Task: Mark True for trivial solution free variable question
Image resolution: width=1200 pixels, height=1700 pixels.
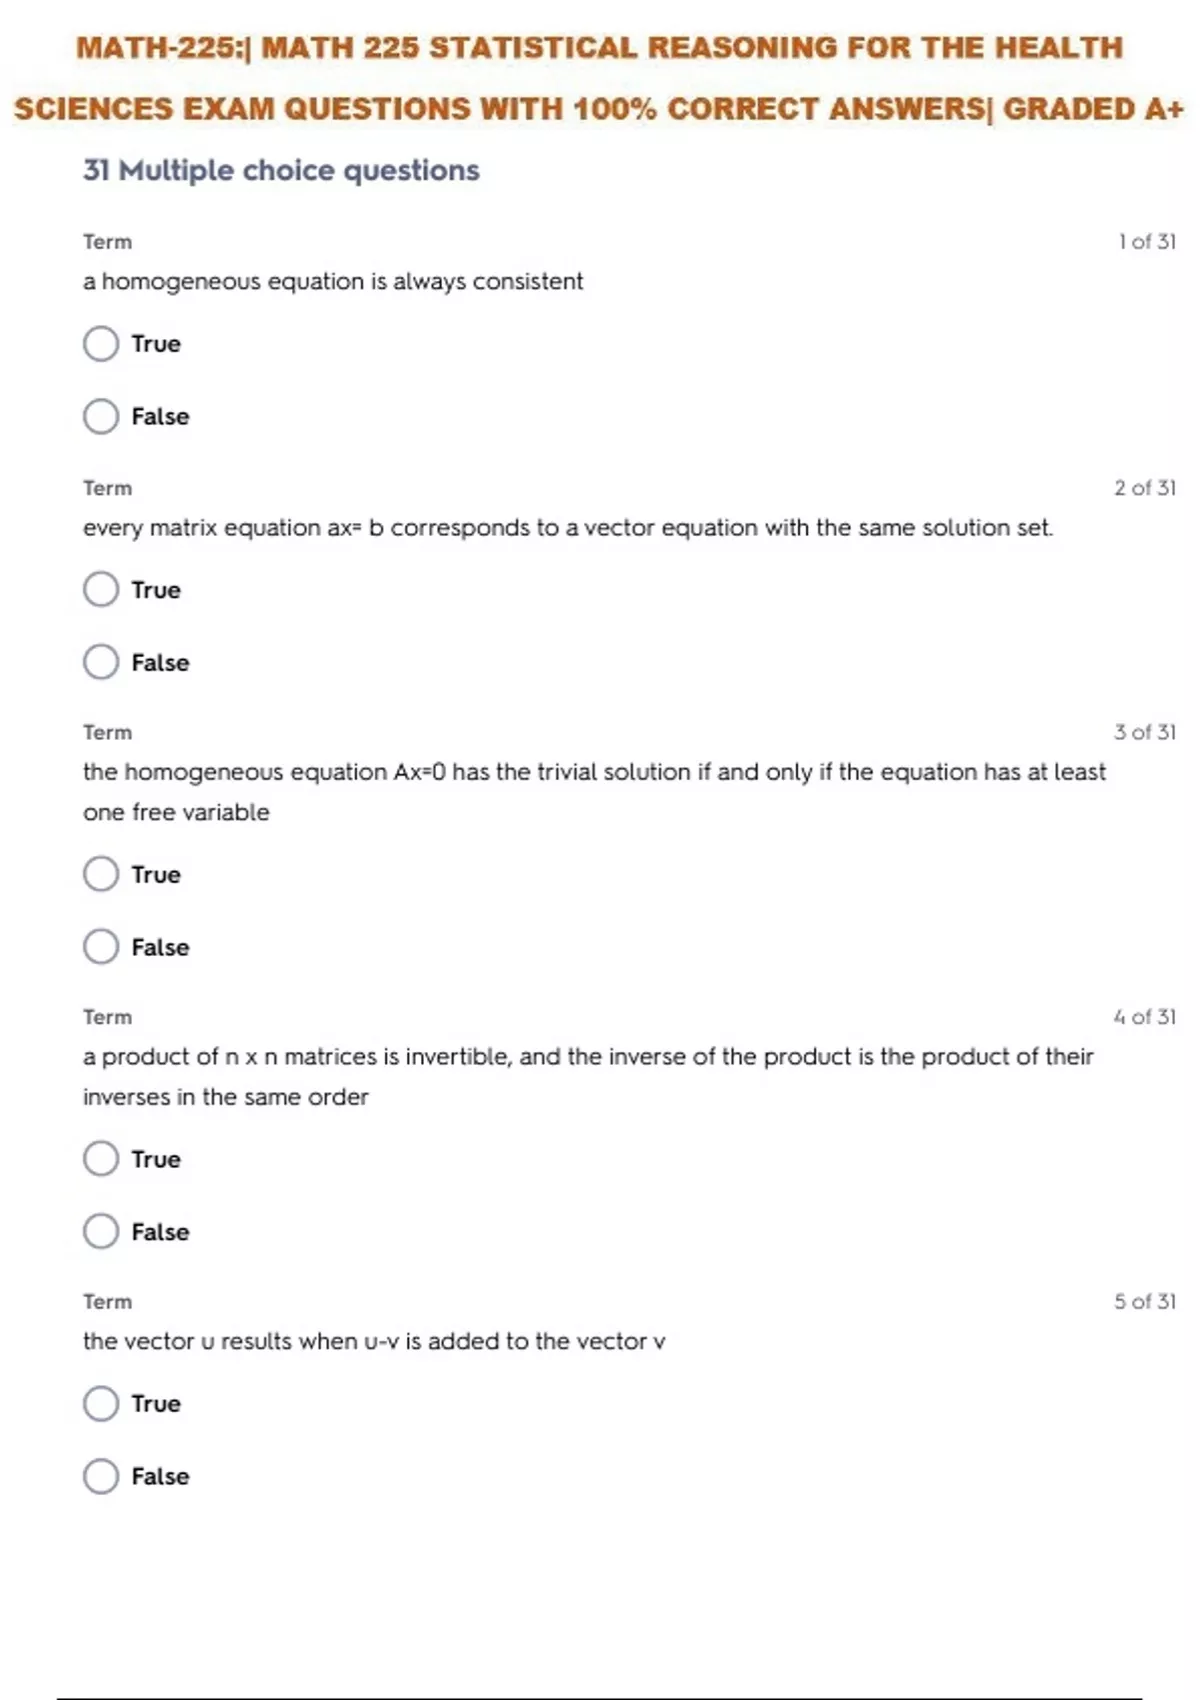Action: [101, 874]
